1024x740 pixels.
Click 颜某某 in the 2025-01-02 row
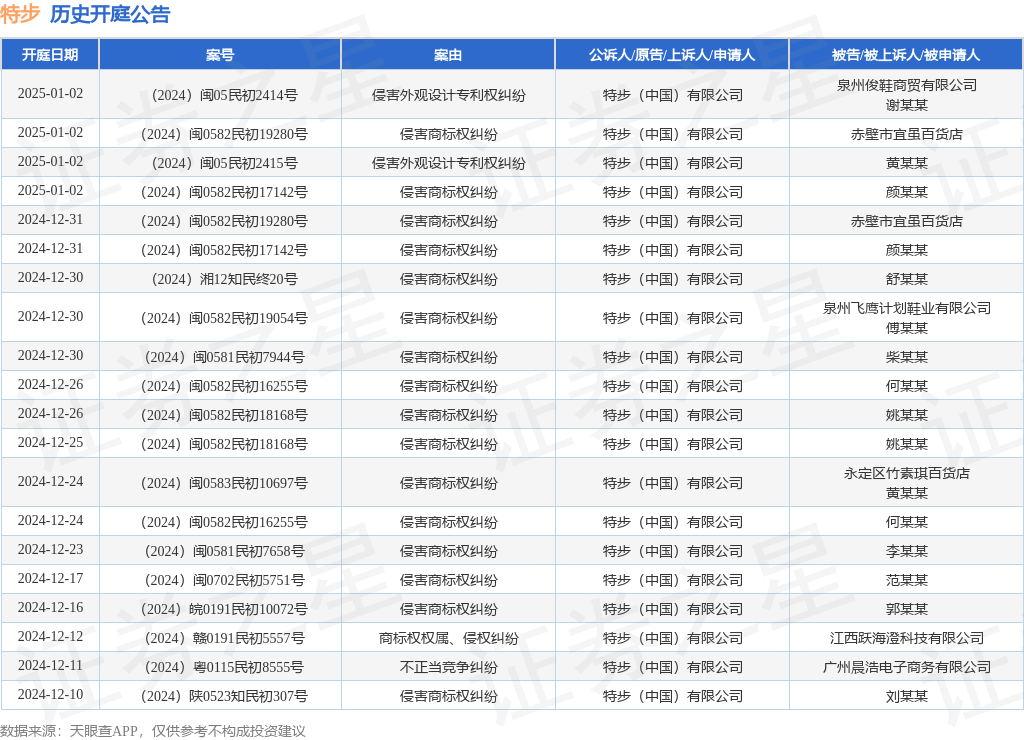coord(906,193)
